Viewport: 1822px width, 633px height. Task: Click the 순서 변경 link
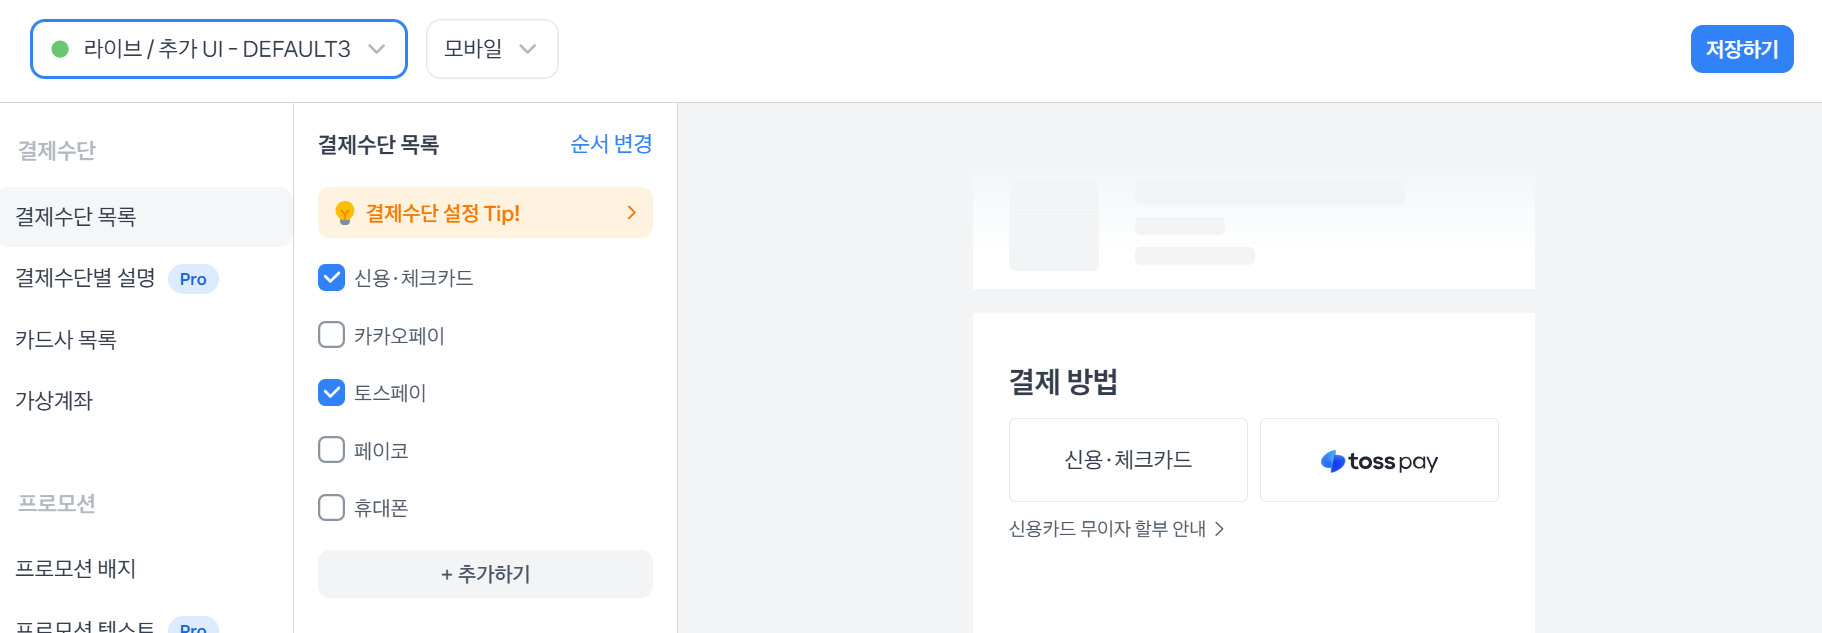[x=611, y=144]
